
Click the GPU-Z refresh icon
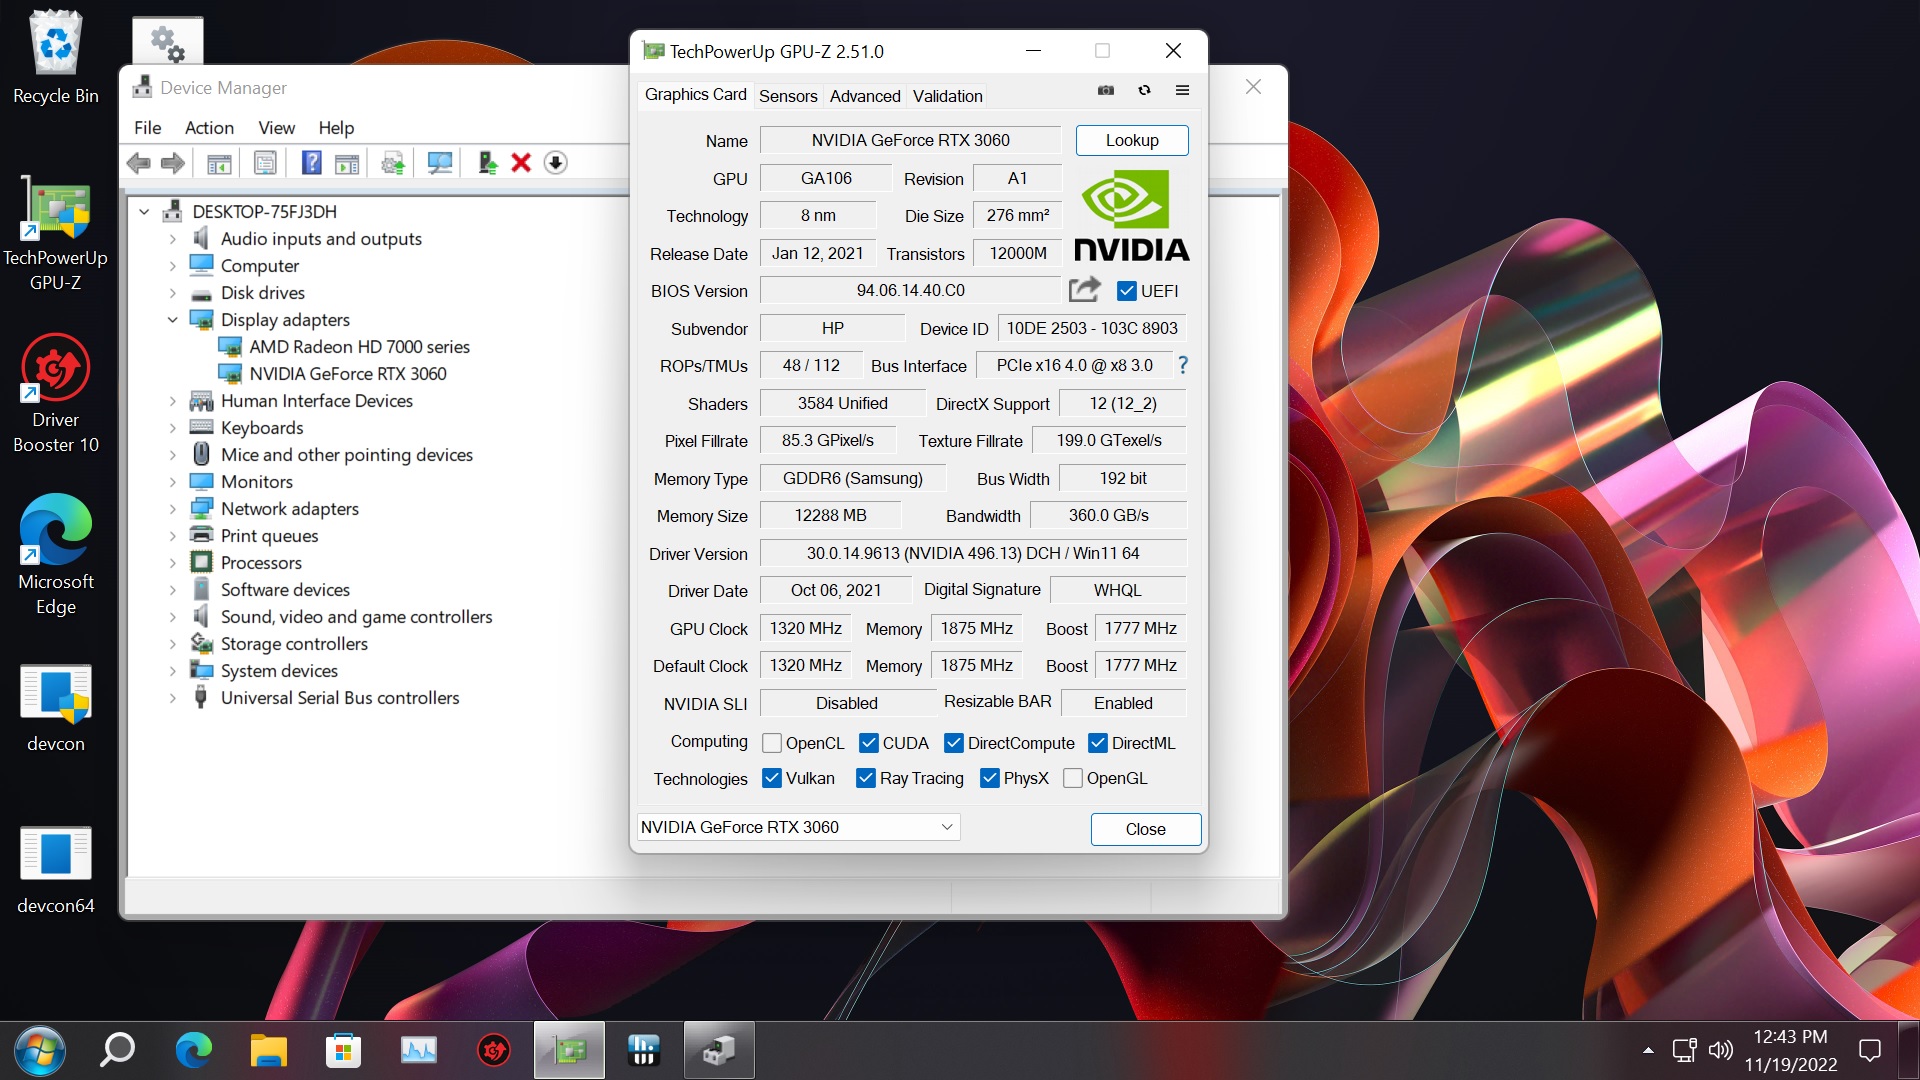point(1144,90)
